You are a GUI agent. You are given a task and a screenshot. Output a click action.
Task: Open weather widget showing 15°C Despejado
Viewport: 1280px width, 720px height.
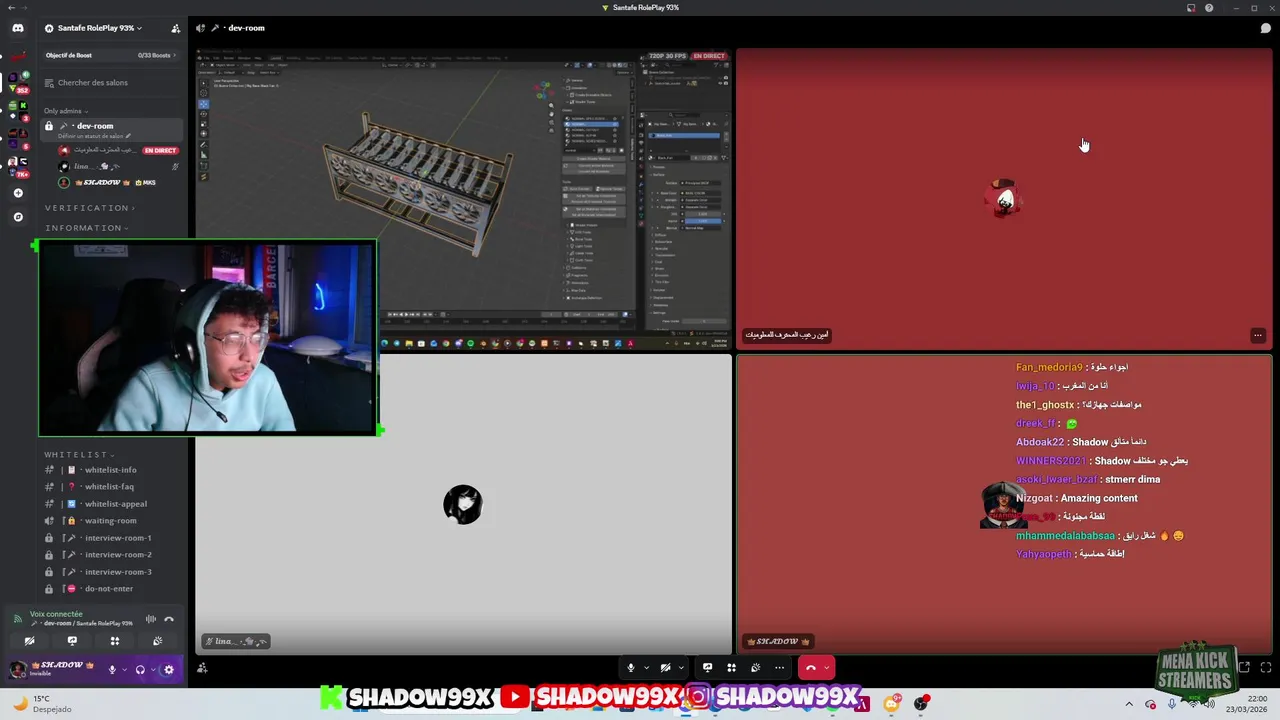[42, 704]
